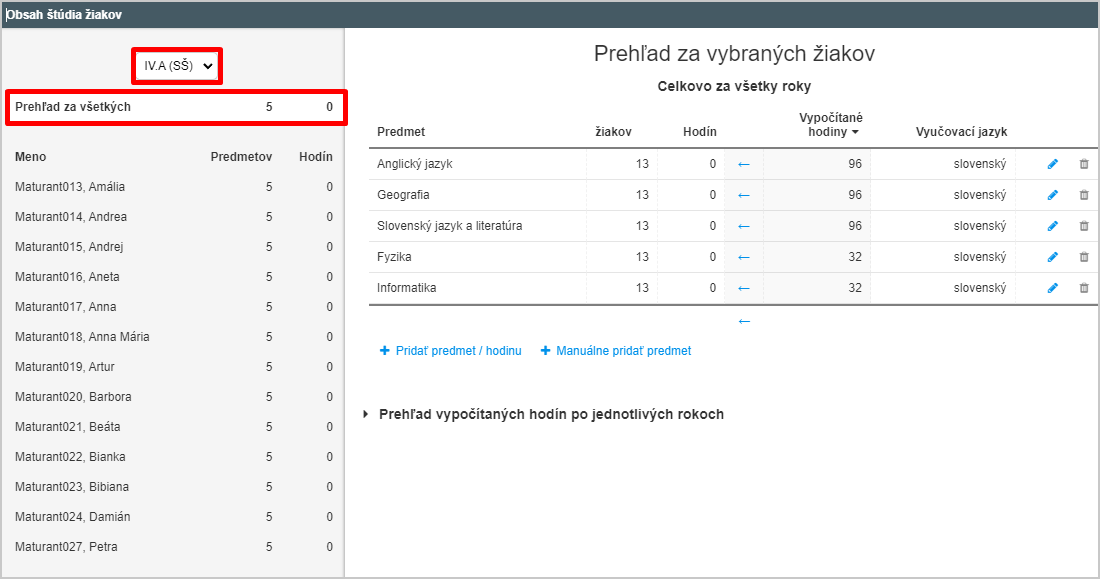
Task: Select student Maturant020, Barbora
Action: (174, 397)
